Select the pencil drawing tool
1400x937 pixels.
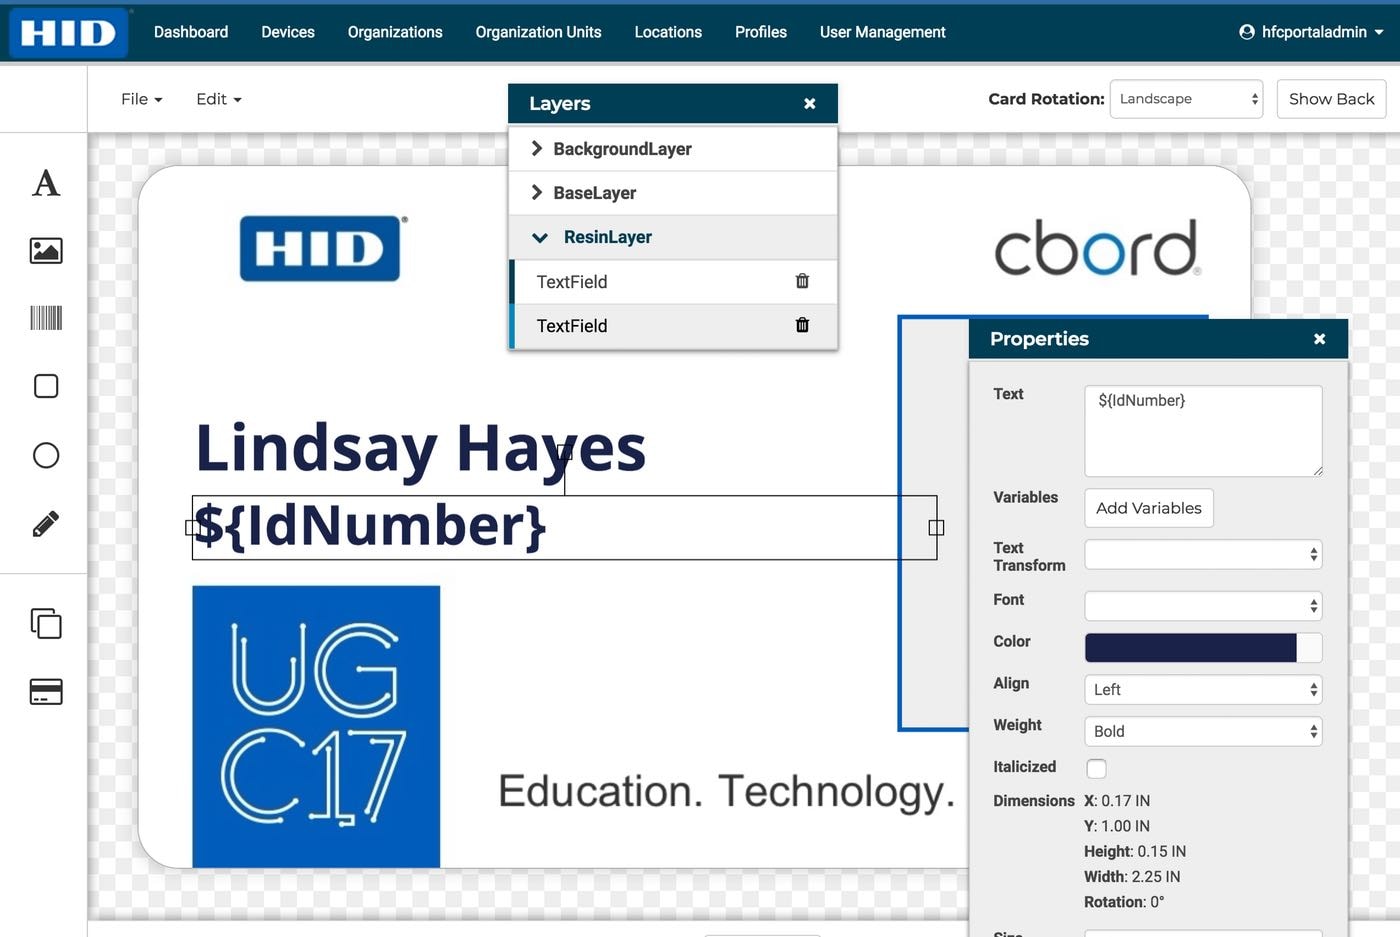(46, 523)
